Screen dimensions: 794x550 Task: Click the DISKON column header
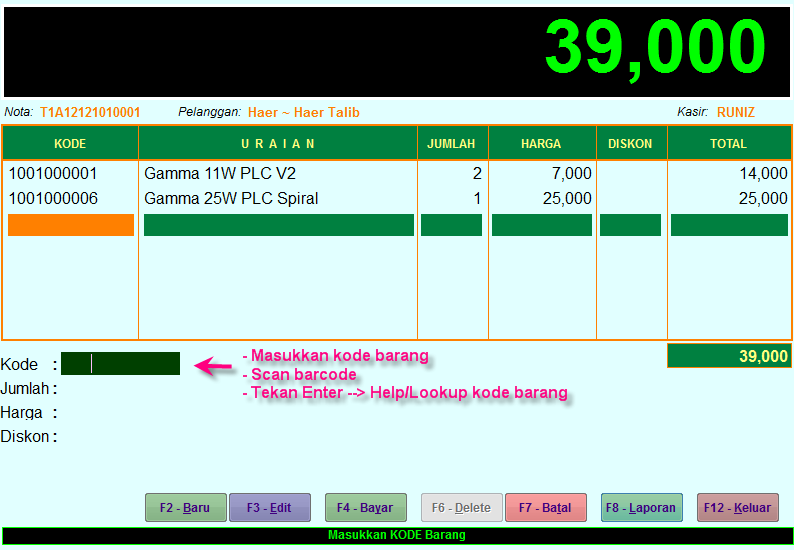click(x=630, y=144)
